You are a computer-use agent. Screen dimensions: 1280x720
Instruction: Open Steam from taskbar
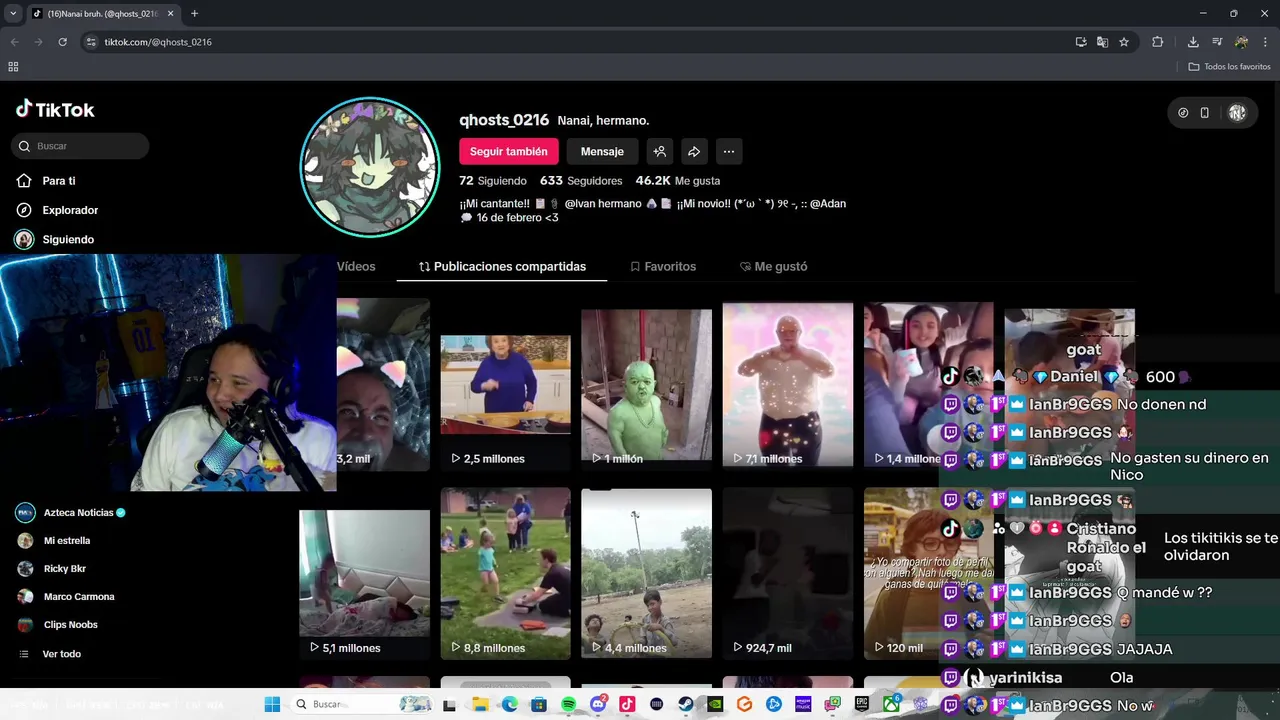[x=686, y=704]
